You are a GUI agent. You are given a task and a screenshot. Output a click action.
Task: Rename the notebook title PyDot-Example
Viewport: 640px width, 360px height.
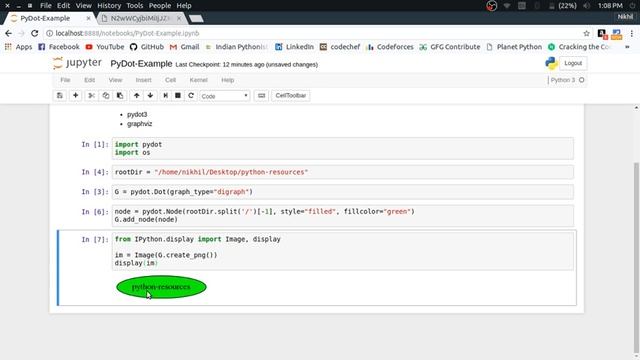point(141,64)
